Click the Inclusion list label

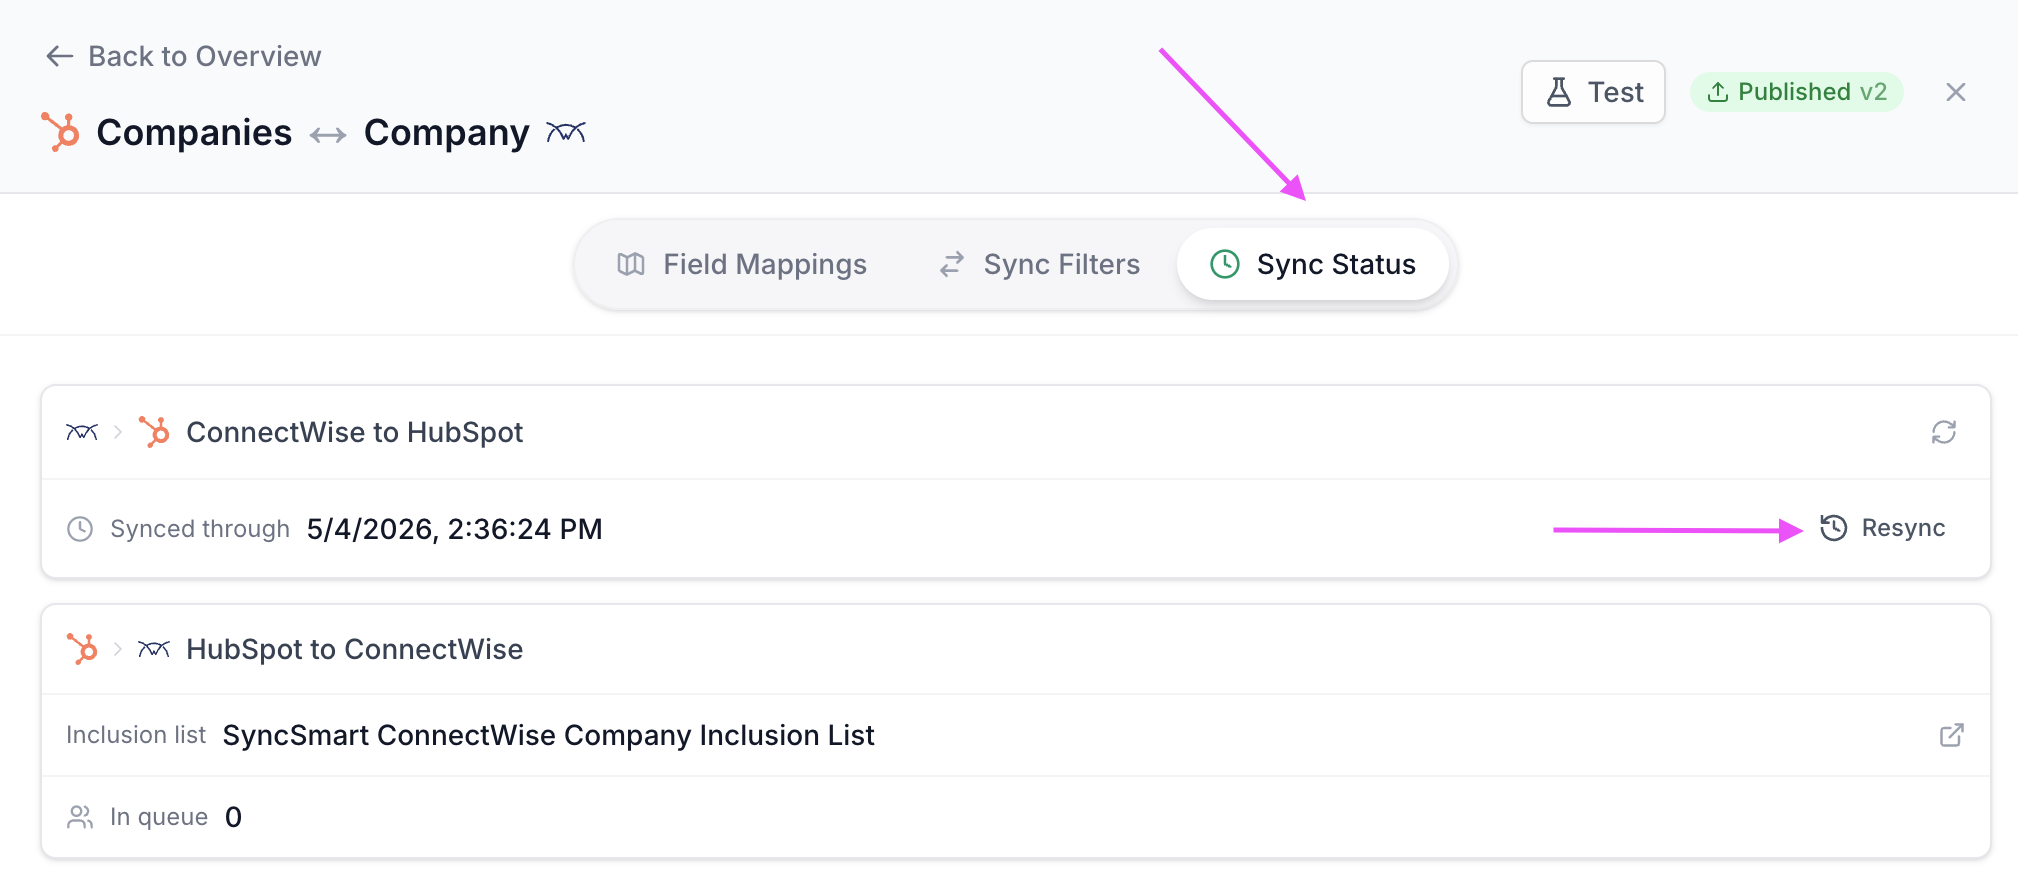[136, 735]
